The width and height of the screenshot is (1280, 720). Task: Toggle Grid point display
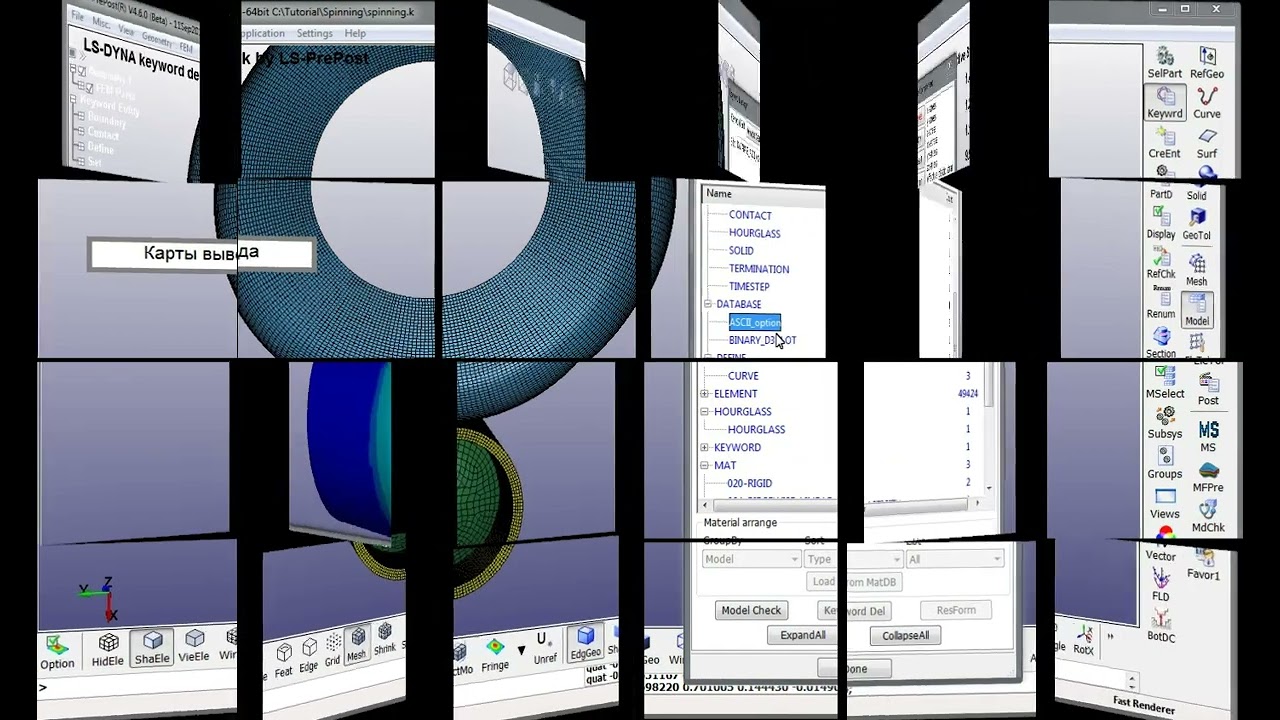coord(333,650)
